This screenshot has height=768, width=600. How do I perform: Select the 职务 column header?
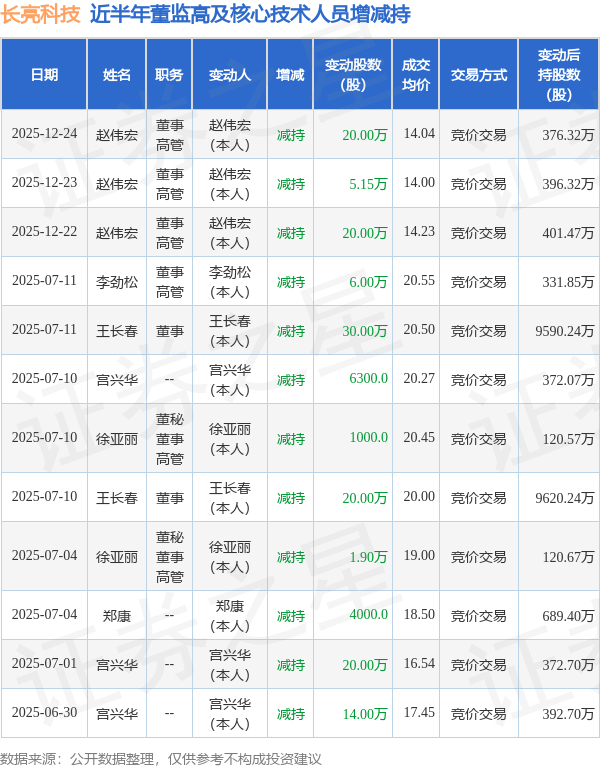point(169,74)
